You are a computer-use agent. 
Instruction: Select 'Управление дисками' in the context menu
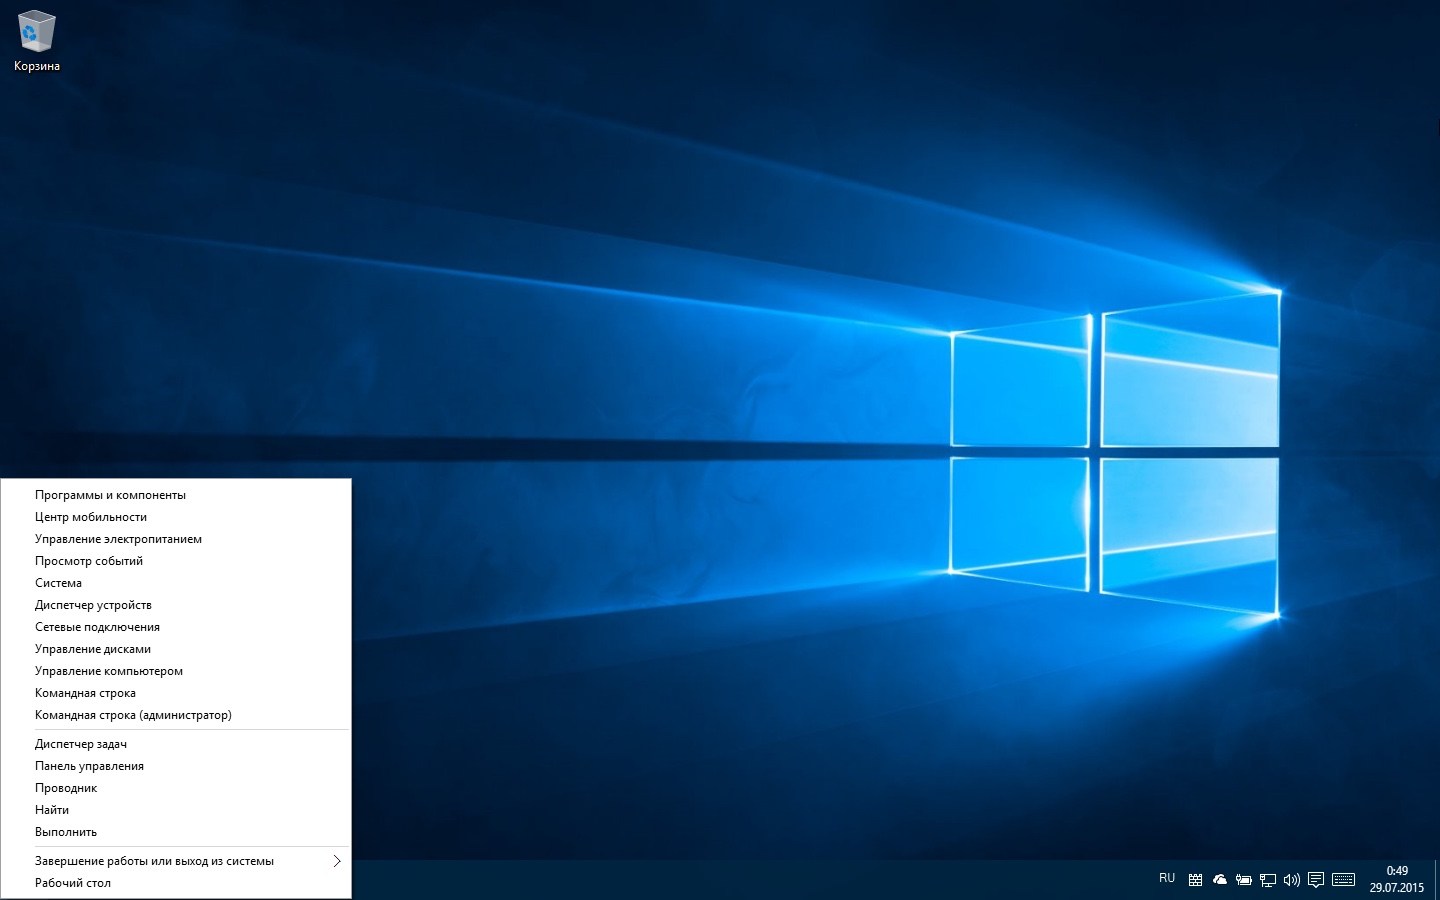click(93, 649)
